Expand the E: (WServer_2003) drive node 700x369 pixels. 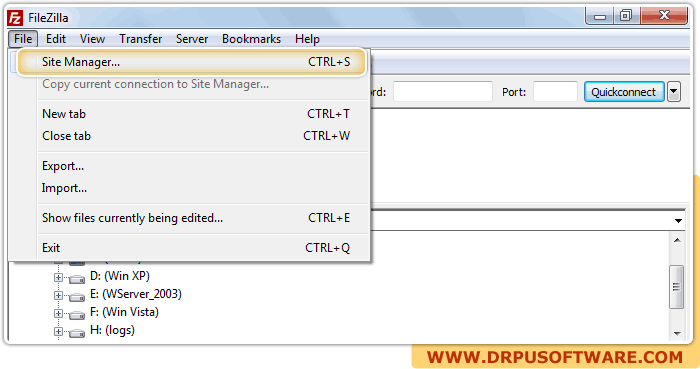(x=58, y=295)
